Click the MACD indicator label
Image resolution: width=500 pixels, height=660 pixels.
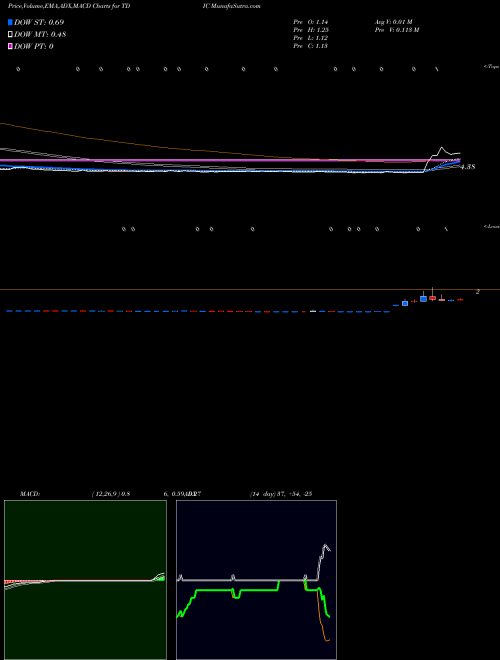coord(29,494)
